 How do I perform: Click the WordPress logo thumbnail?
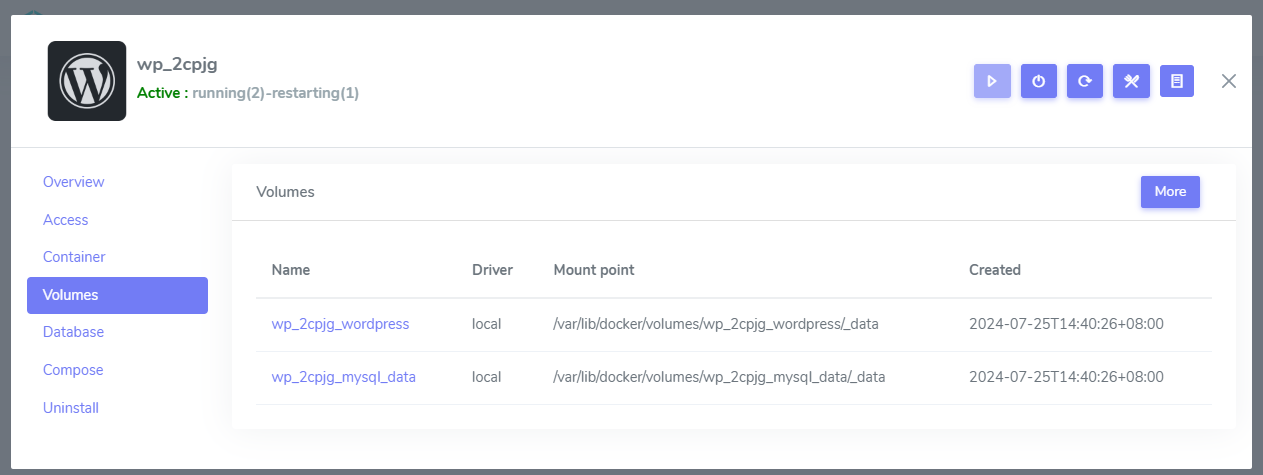point(87,81)
